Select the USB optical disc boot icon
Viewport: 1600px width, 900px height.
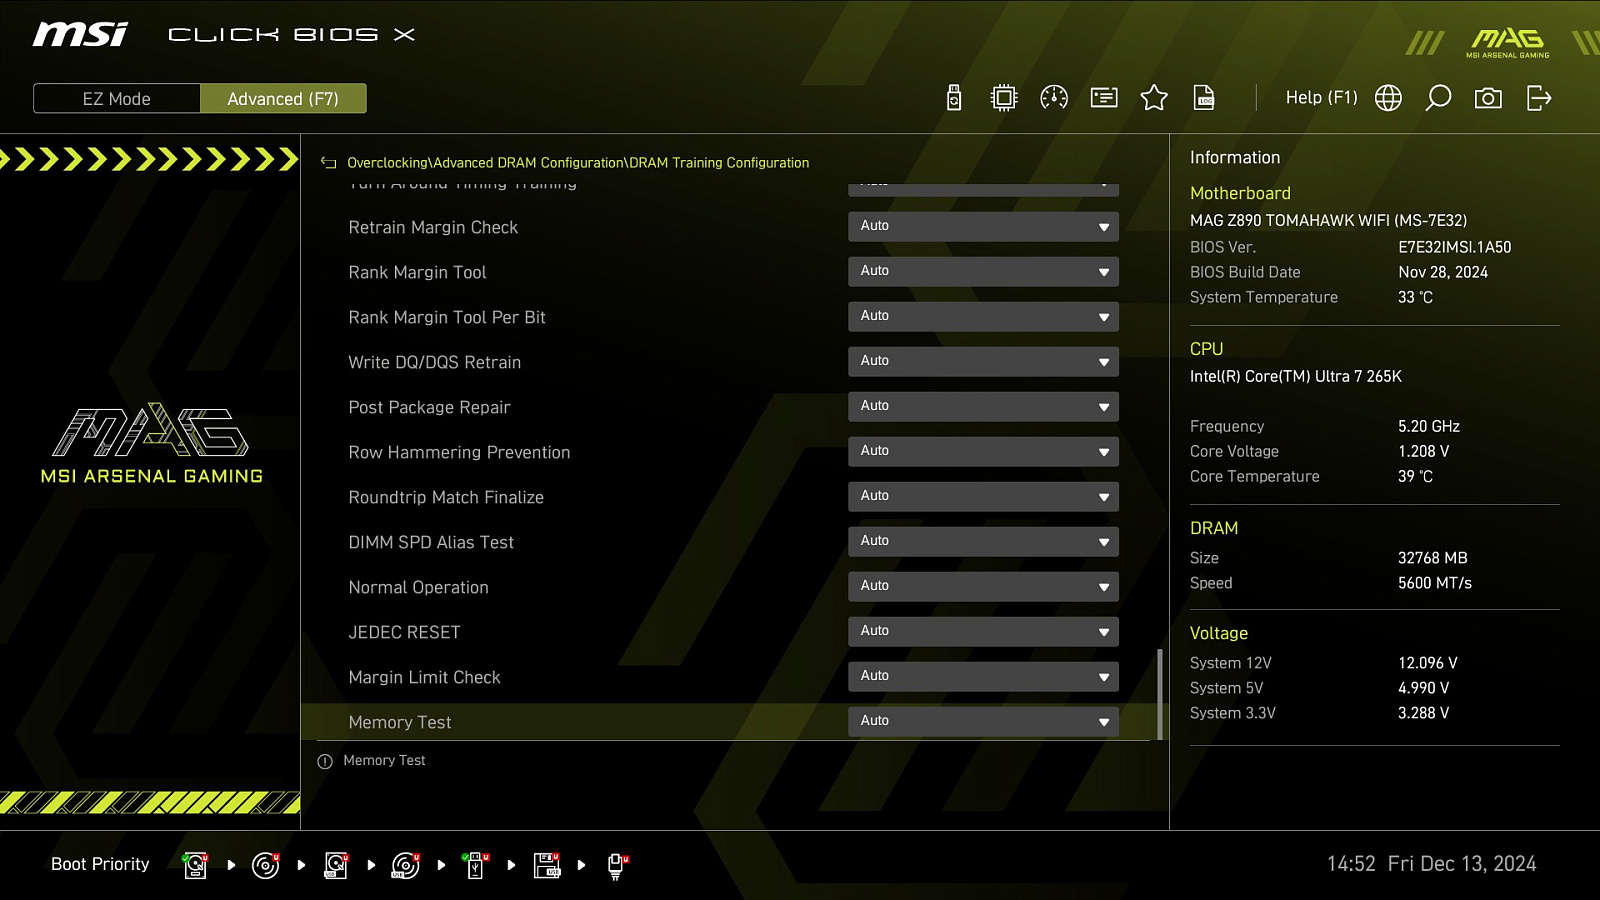point(406,865)
